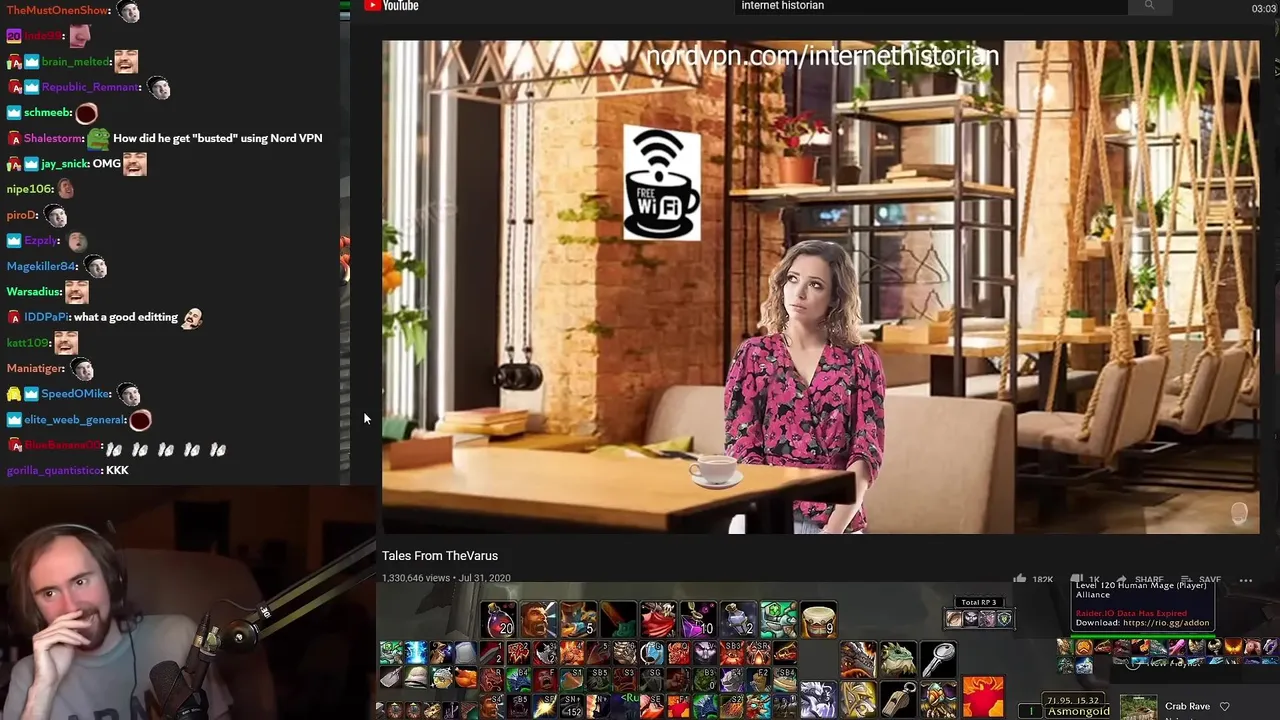
Task: Click the 20 bits badge in chat
Action: point(14,36)
